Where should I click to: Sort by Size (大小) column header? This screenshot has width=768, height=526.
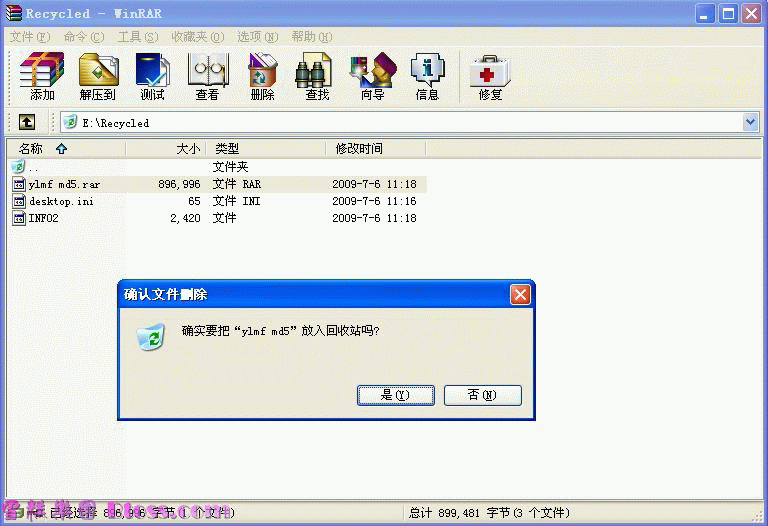(166, 148)
